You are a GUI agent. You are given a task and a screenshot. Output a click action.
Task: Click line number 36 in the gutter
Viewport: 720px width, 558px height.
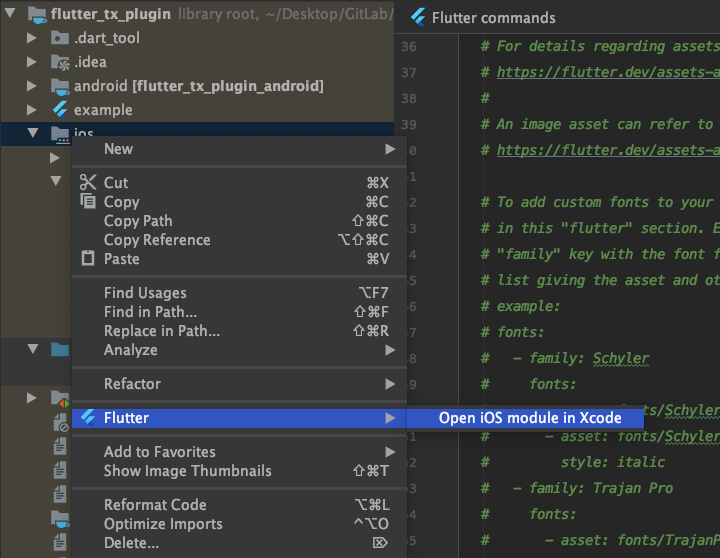409,46
